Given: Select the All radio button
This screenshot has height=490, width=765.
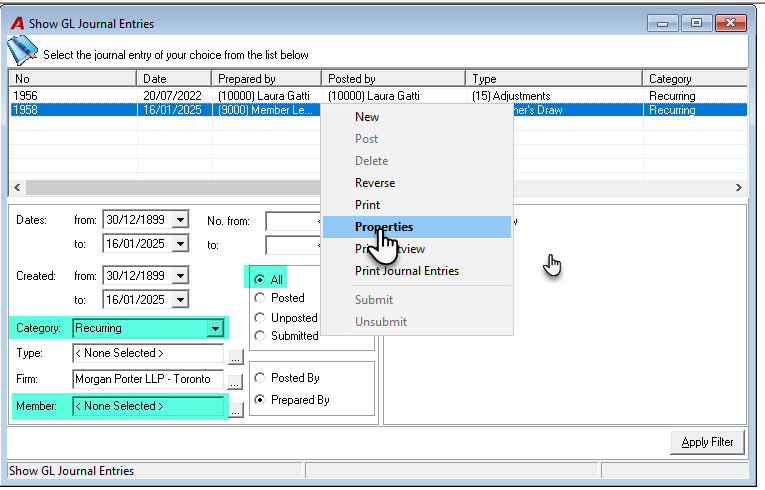Looking at the screenshot, I should click(x=260, y=280).
